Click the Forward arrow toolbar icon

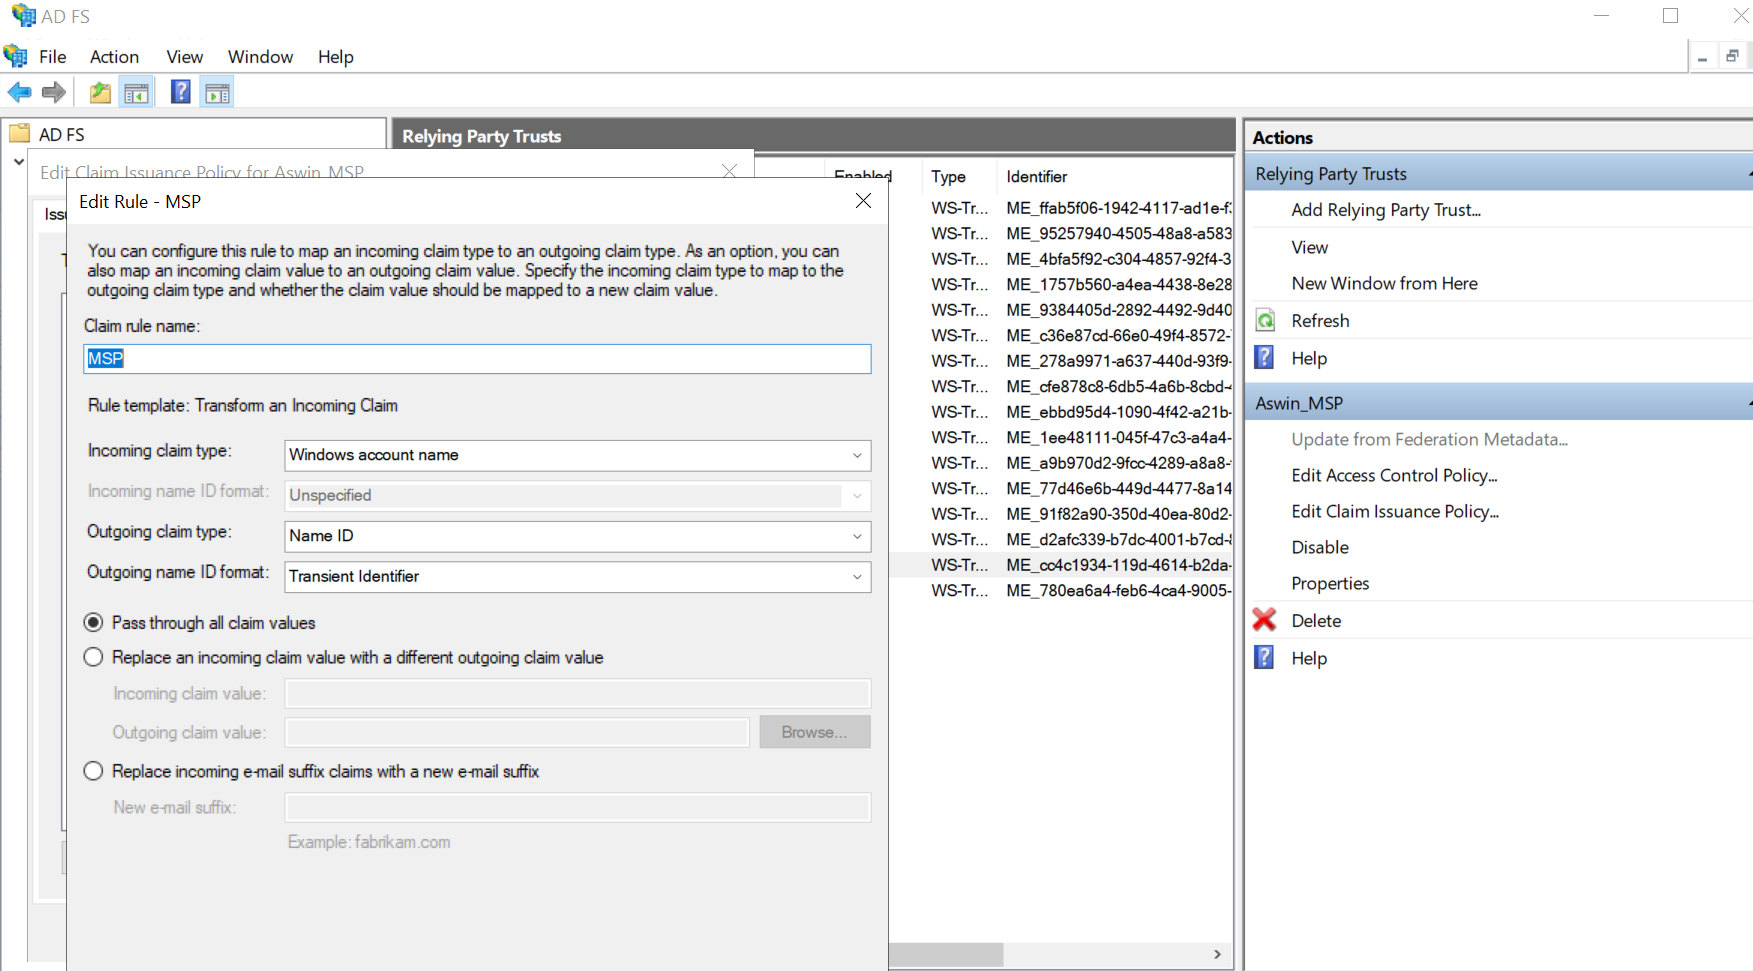pyautogui.click(x=54, y=93)
